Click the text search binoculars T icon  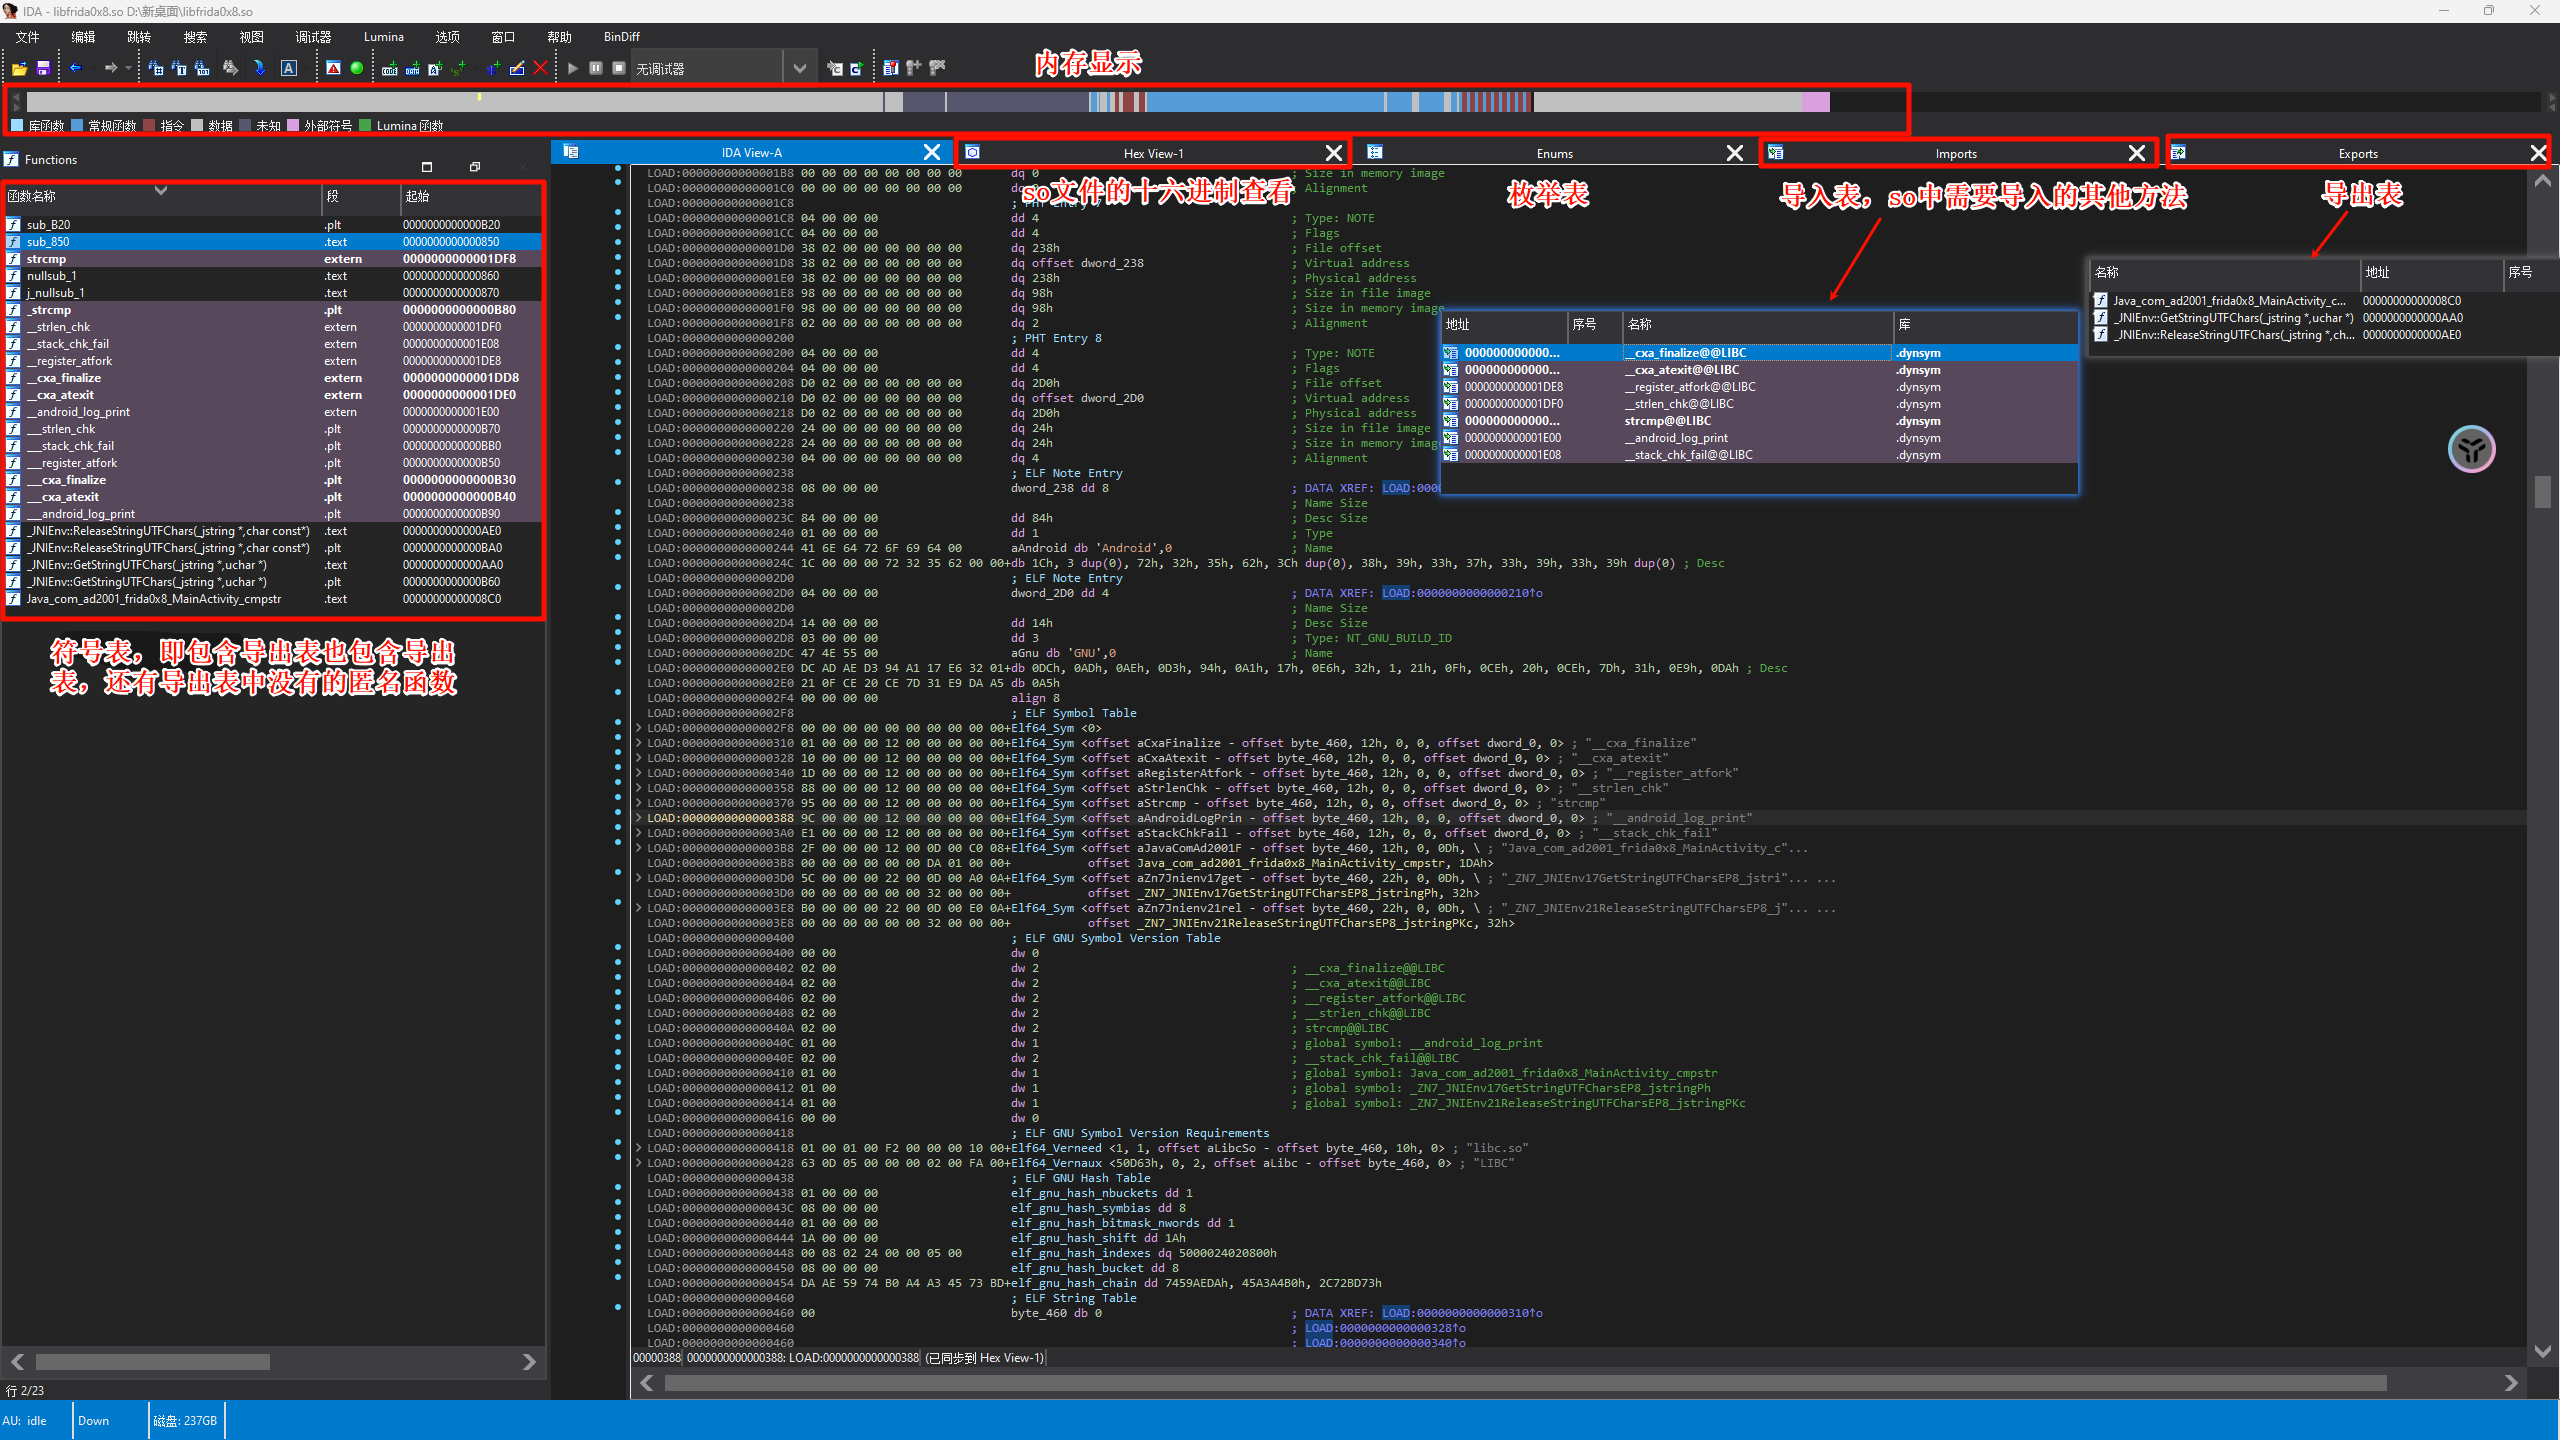point(179,68)
